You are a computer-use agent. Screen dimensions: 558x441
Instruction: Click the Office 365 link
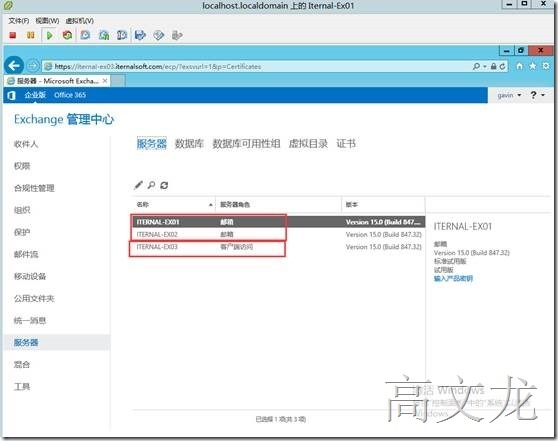pos(70,95)
